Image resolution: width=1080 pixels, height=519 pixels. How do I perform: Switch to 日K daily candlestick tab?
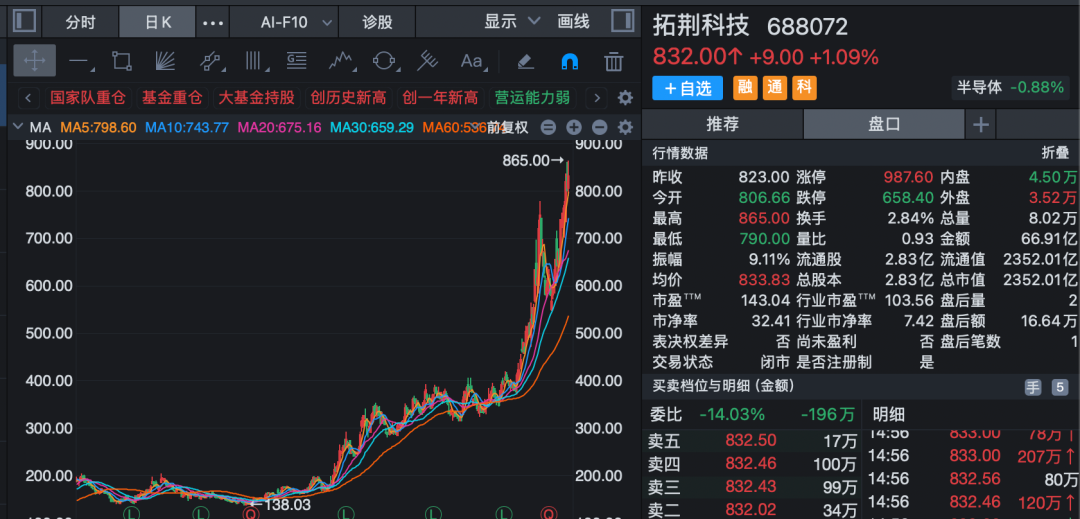point(158,22)
